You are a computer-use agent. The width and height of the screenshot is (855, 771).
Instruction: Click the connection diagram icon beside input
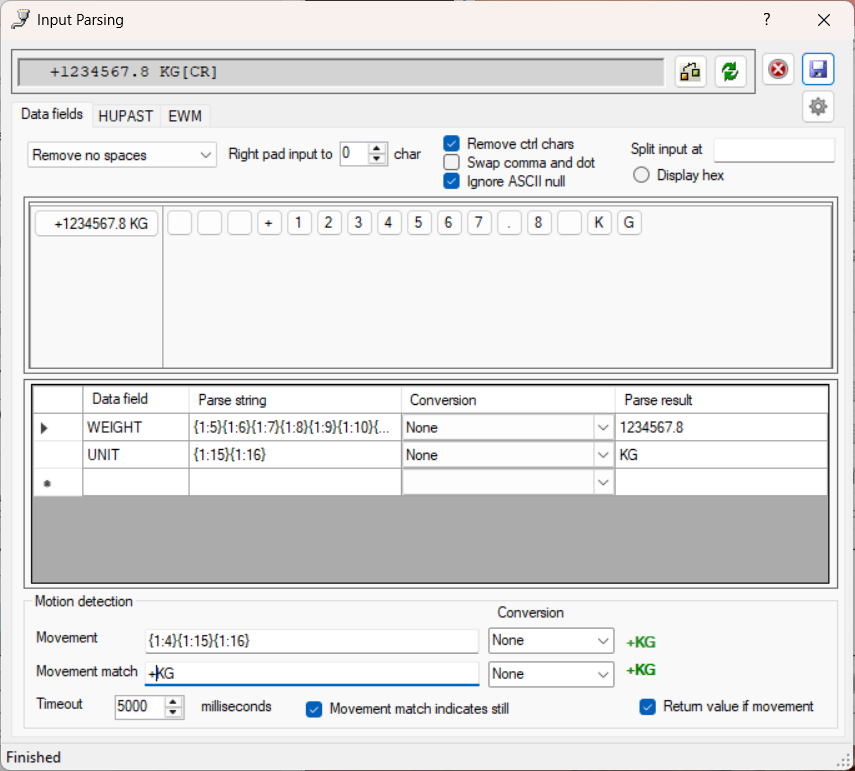[691, 71]
